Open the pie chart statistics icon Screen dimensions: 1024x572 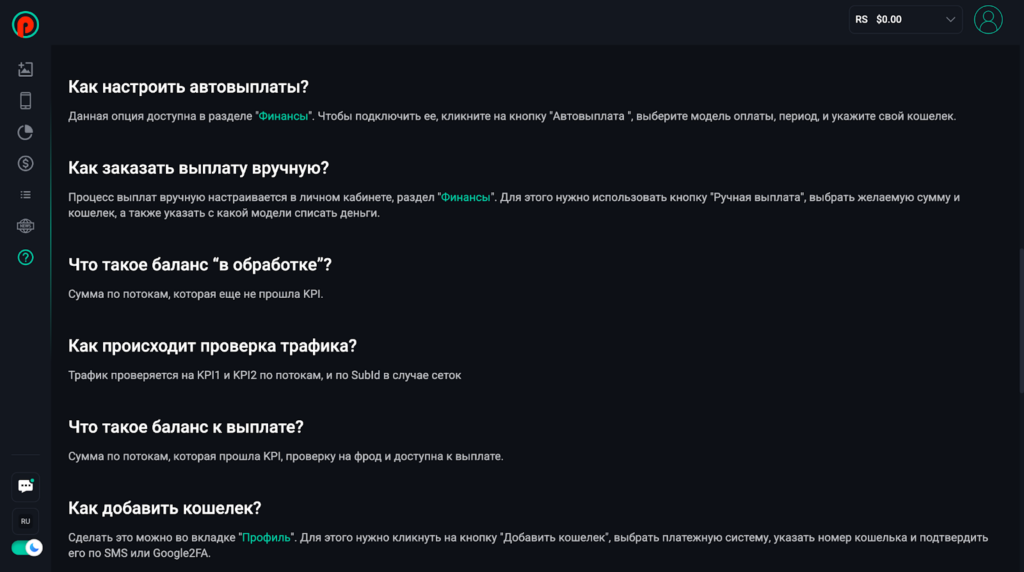(25, 133)
